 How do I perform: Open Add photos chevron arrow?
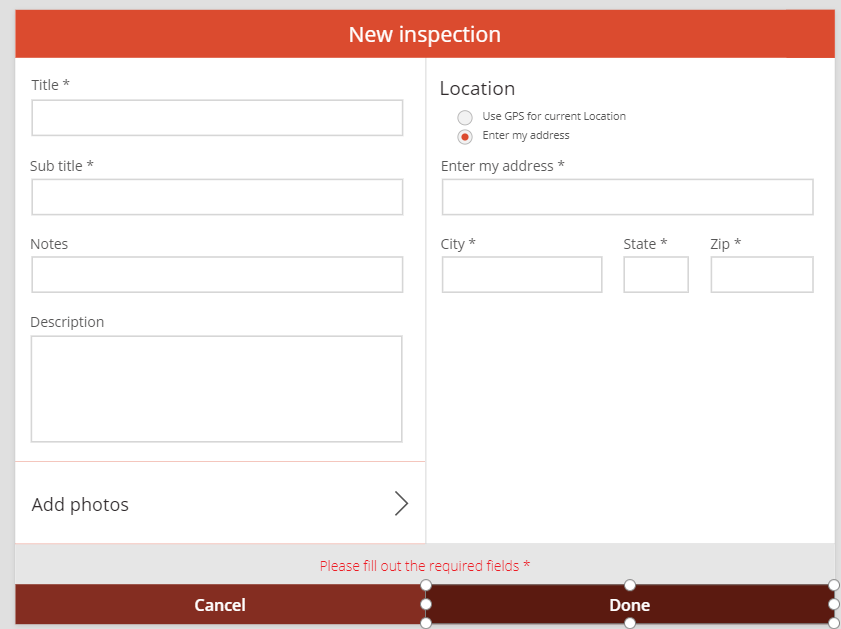pyautogui.click(x=401, y=503)
